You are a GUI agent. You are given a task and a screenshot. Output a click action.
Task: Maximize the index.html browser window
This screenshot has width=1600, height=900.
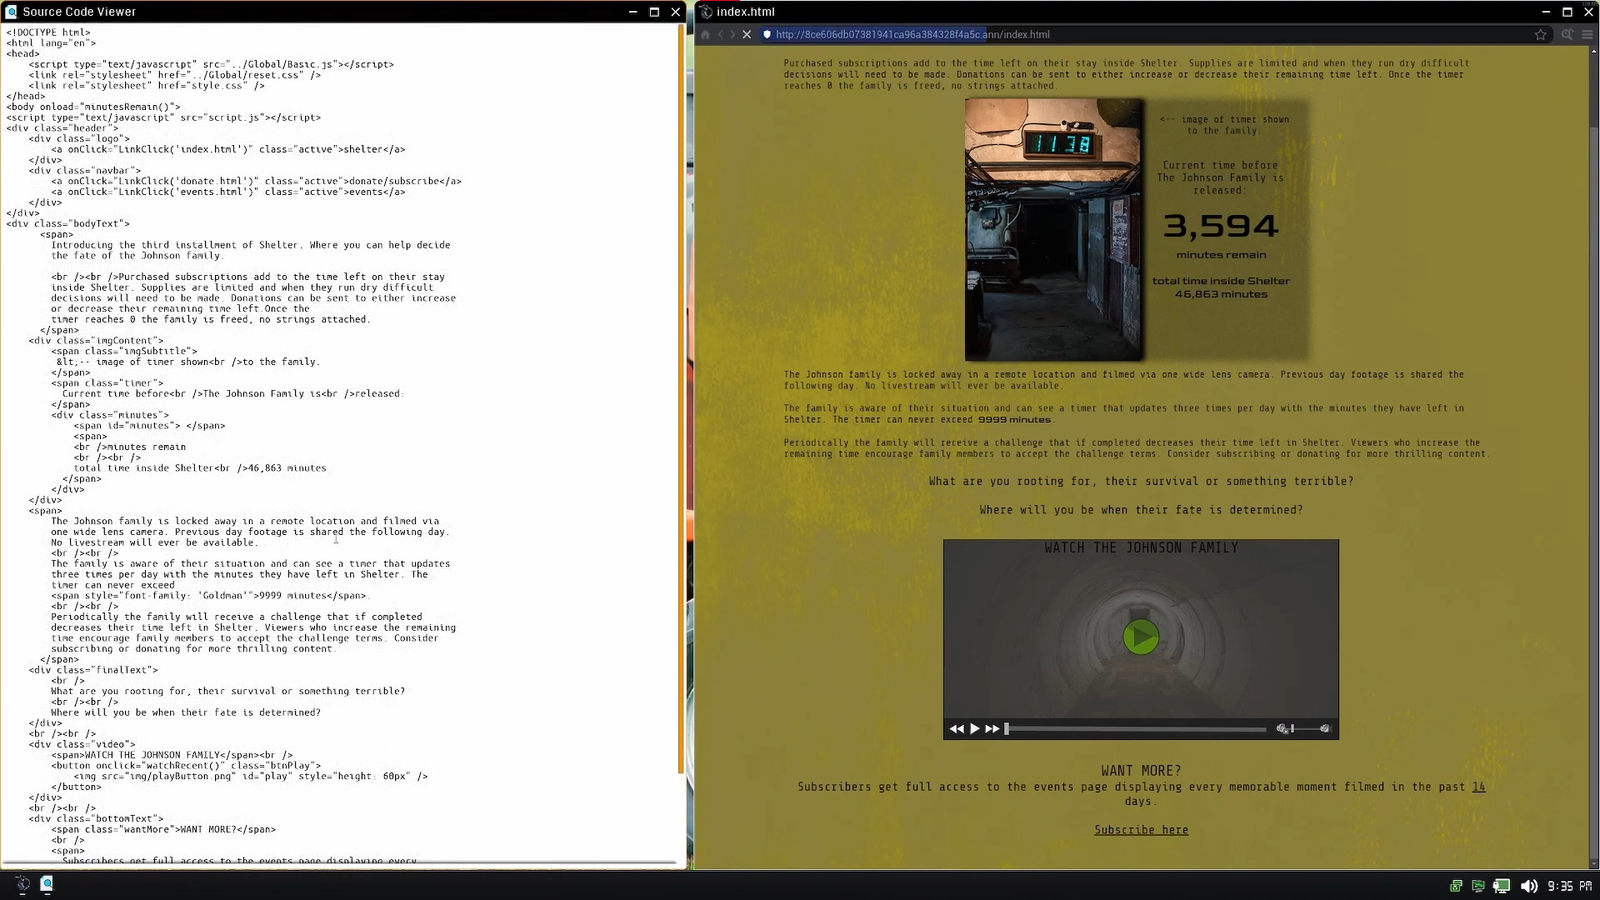pos(1567,12)
